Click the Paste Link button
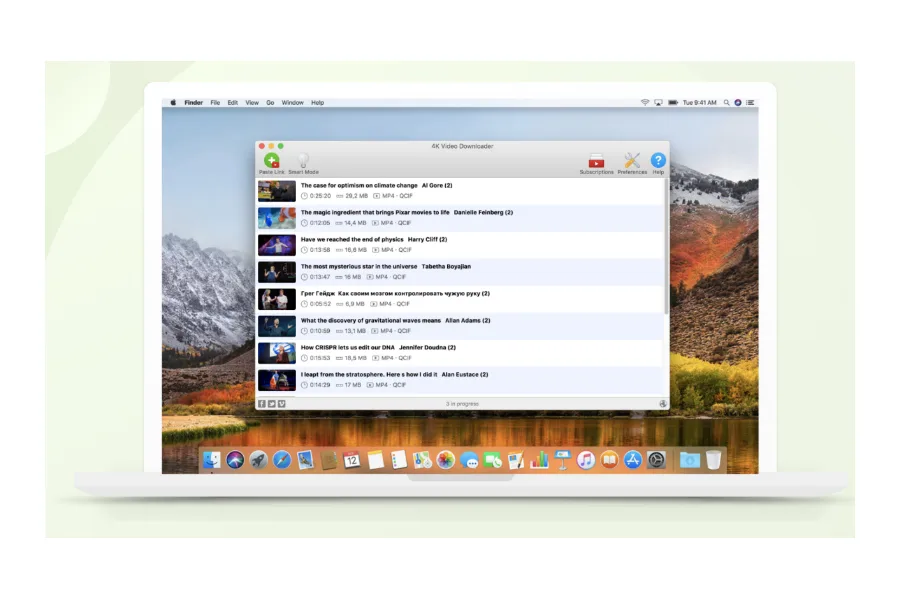 271,164
